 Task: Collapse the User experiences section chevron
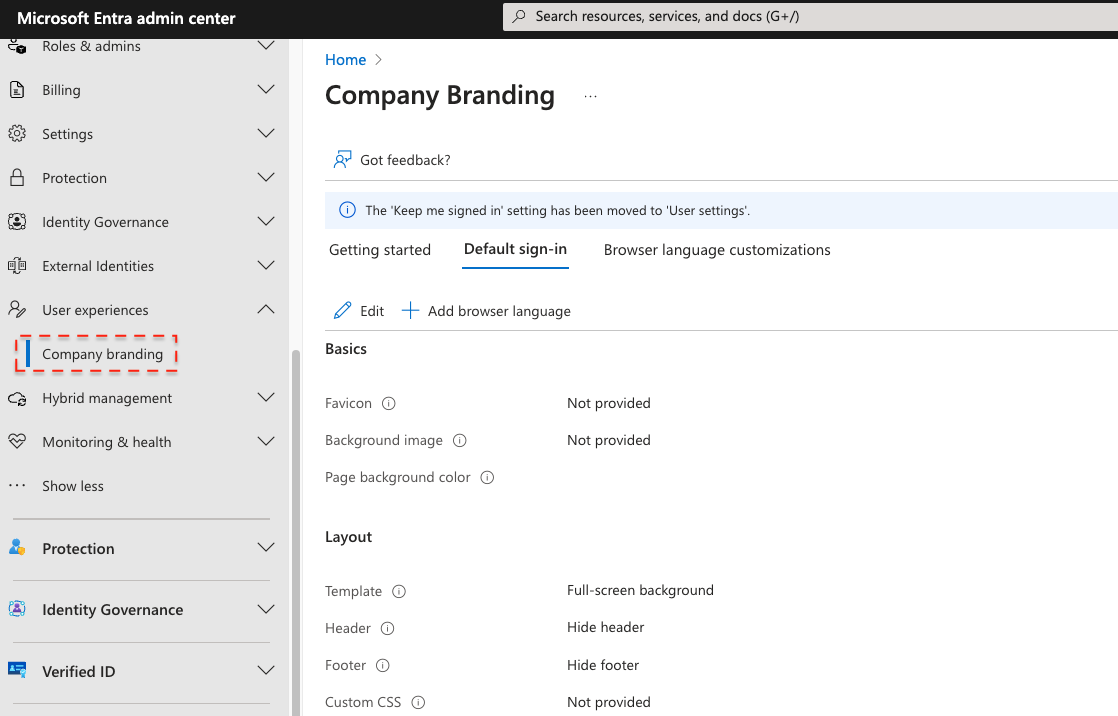click(x=266, y=310)
